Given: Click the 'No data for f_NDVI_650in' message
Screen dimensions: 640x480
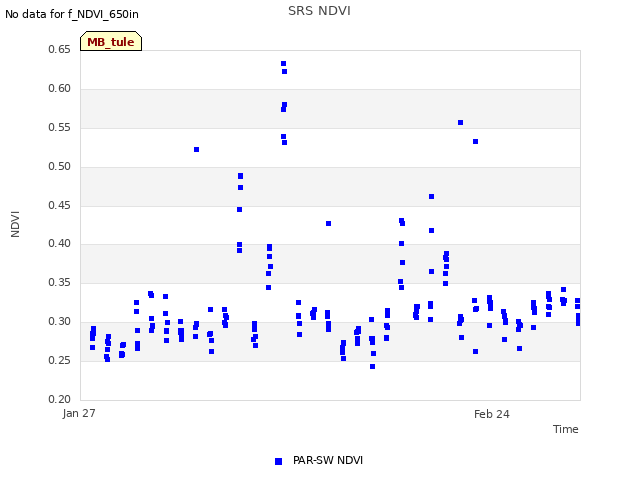Looking at the screenshot, I should pos(72,14).
